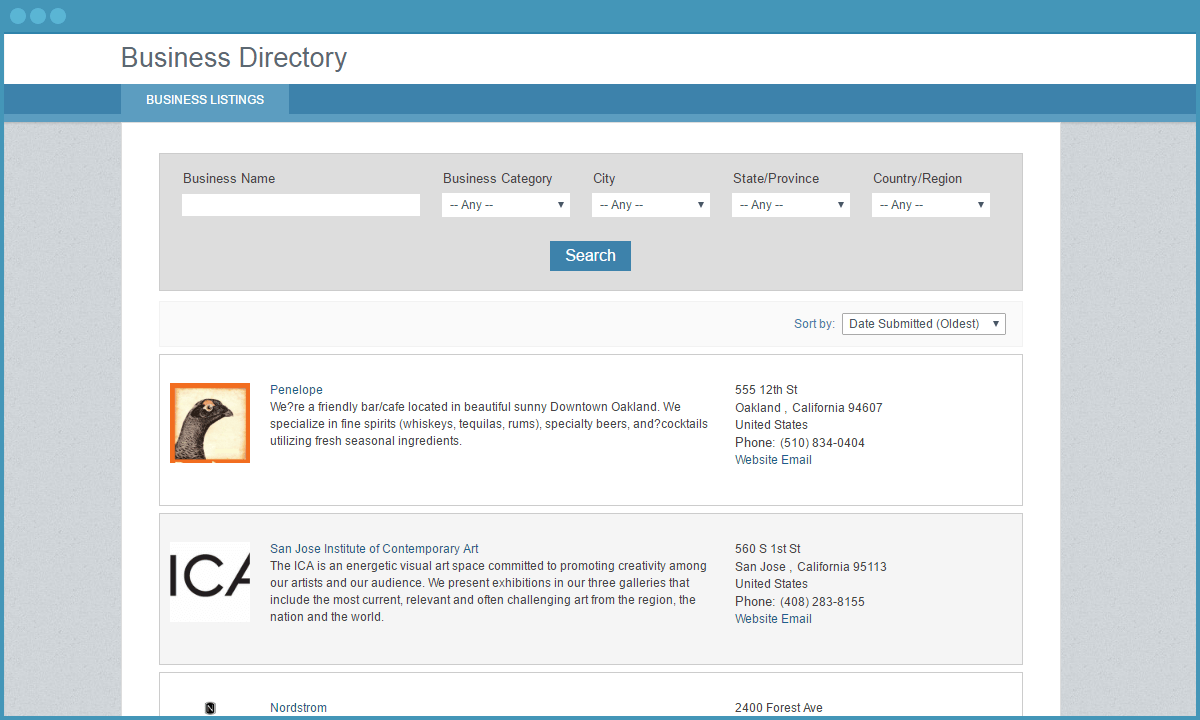Image resolution: width=1200 pixels, height=720 pixels.
Task: Open the Penelope business listing title
Action: pyautogui.click(x=296, y=390)
